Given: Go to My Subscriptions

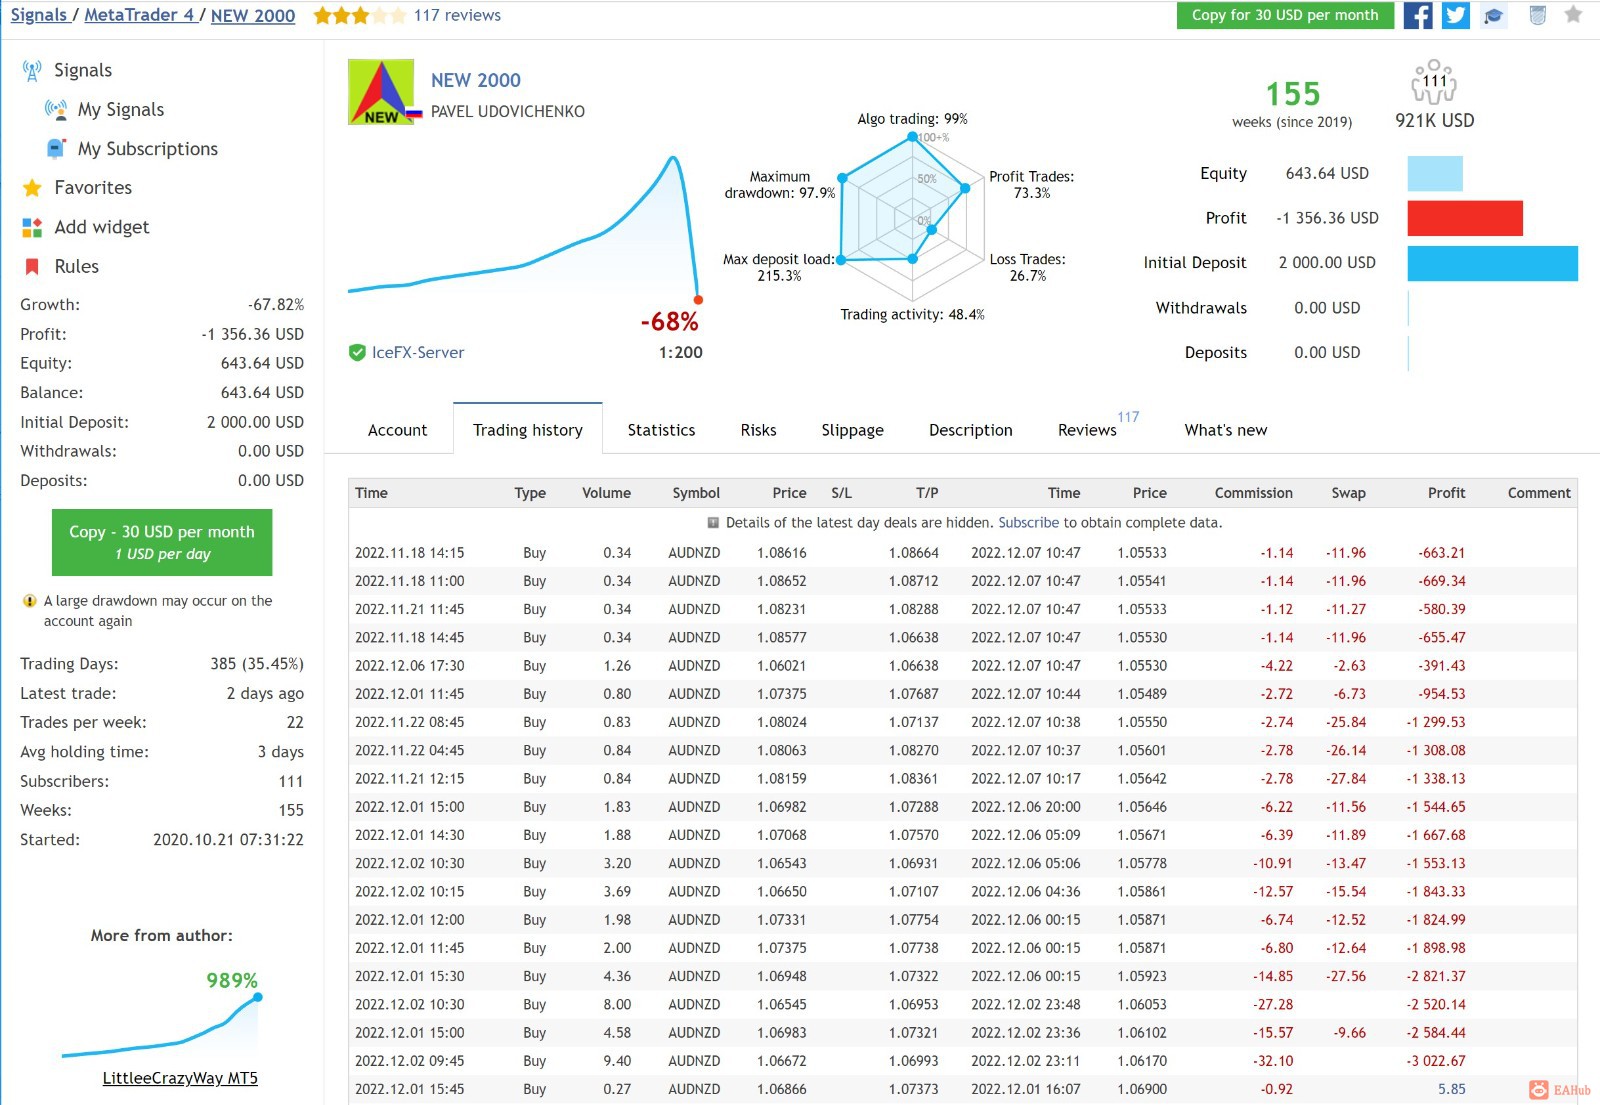Looking at the screenshot, I should (x=148, y=148).
